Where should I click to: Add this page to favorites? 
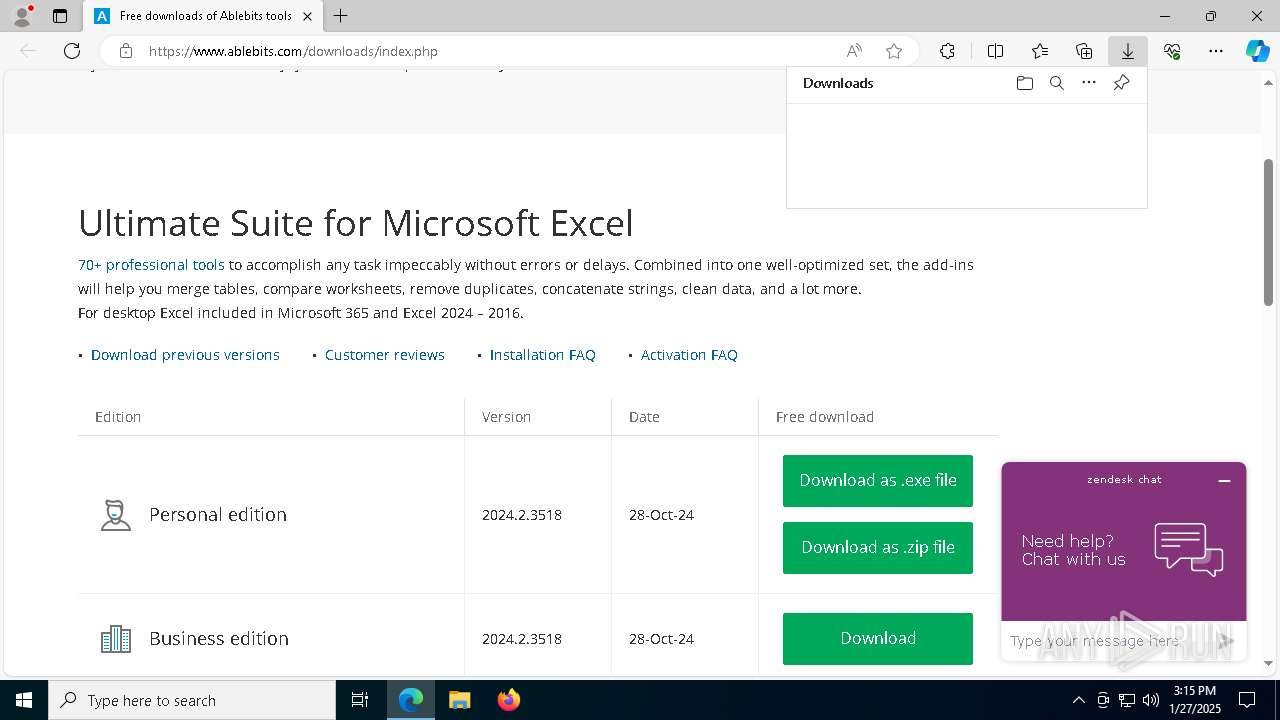click(x=894, y=51)
